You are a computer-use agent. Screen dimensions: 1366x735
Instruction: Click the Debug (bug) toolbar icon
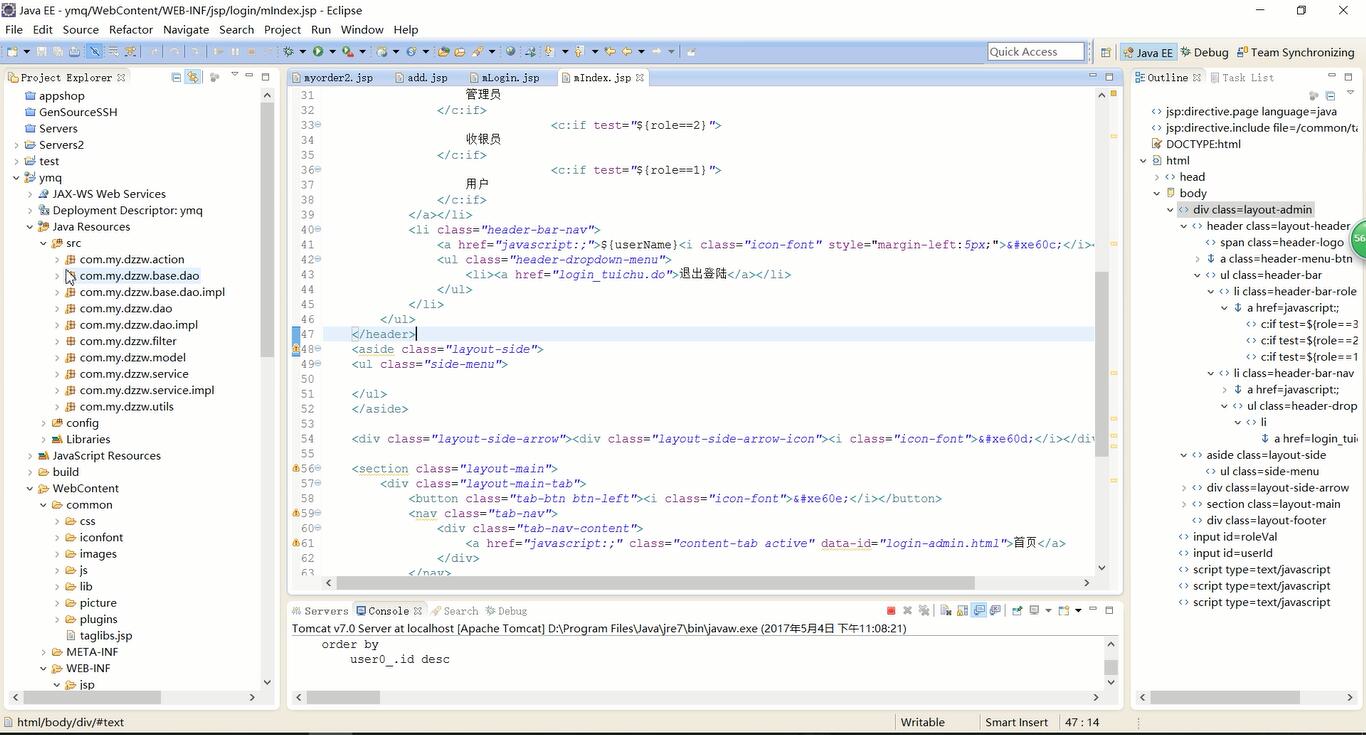[x=288, y=51]
